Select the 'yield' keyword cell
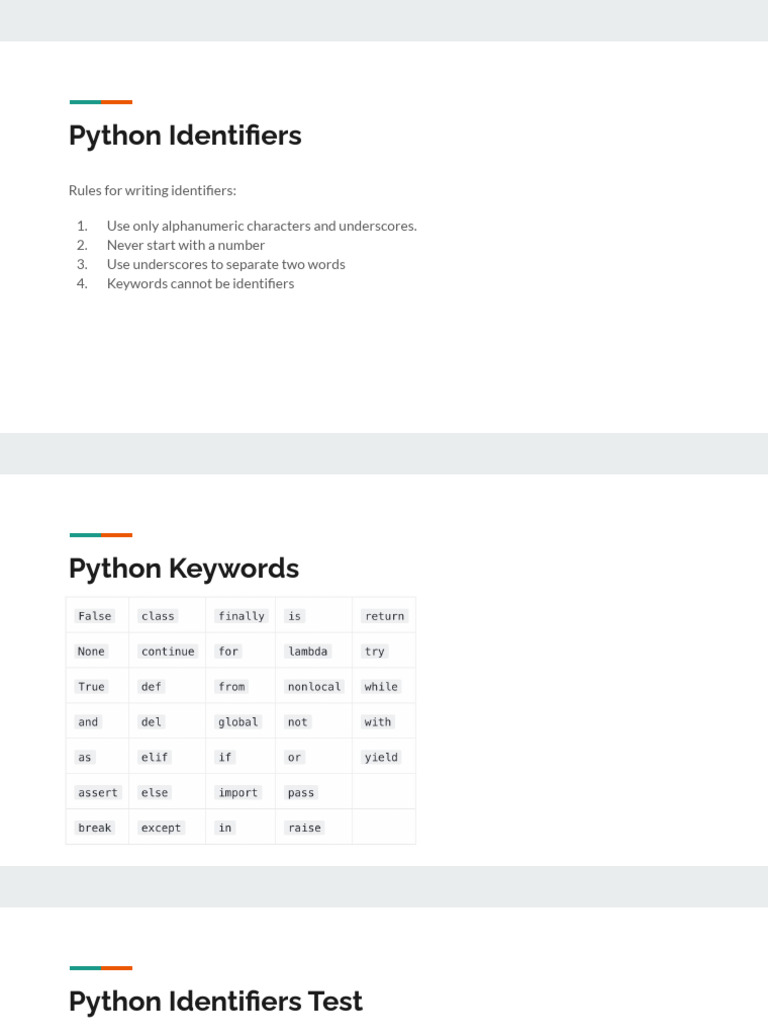Image resolution: width=768 pixels, height=1024 pixels. coord(381,757)
